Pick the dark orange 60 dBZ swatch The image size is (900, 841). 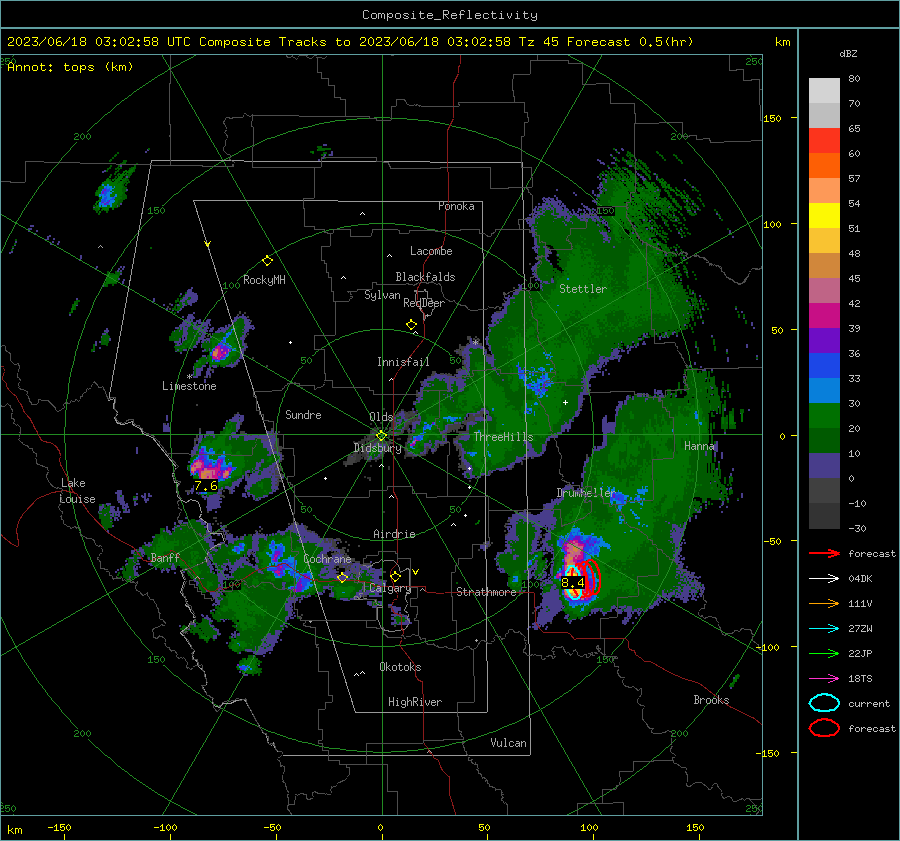[x=824, y=165]
